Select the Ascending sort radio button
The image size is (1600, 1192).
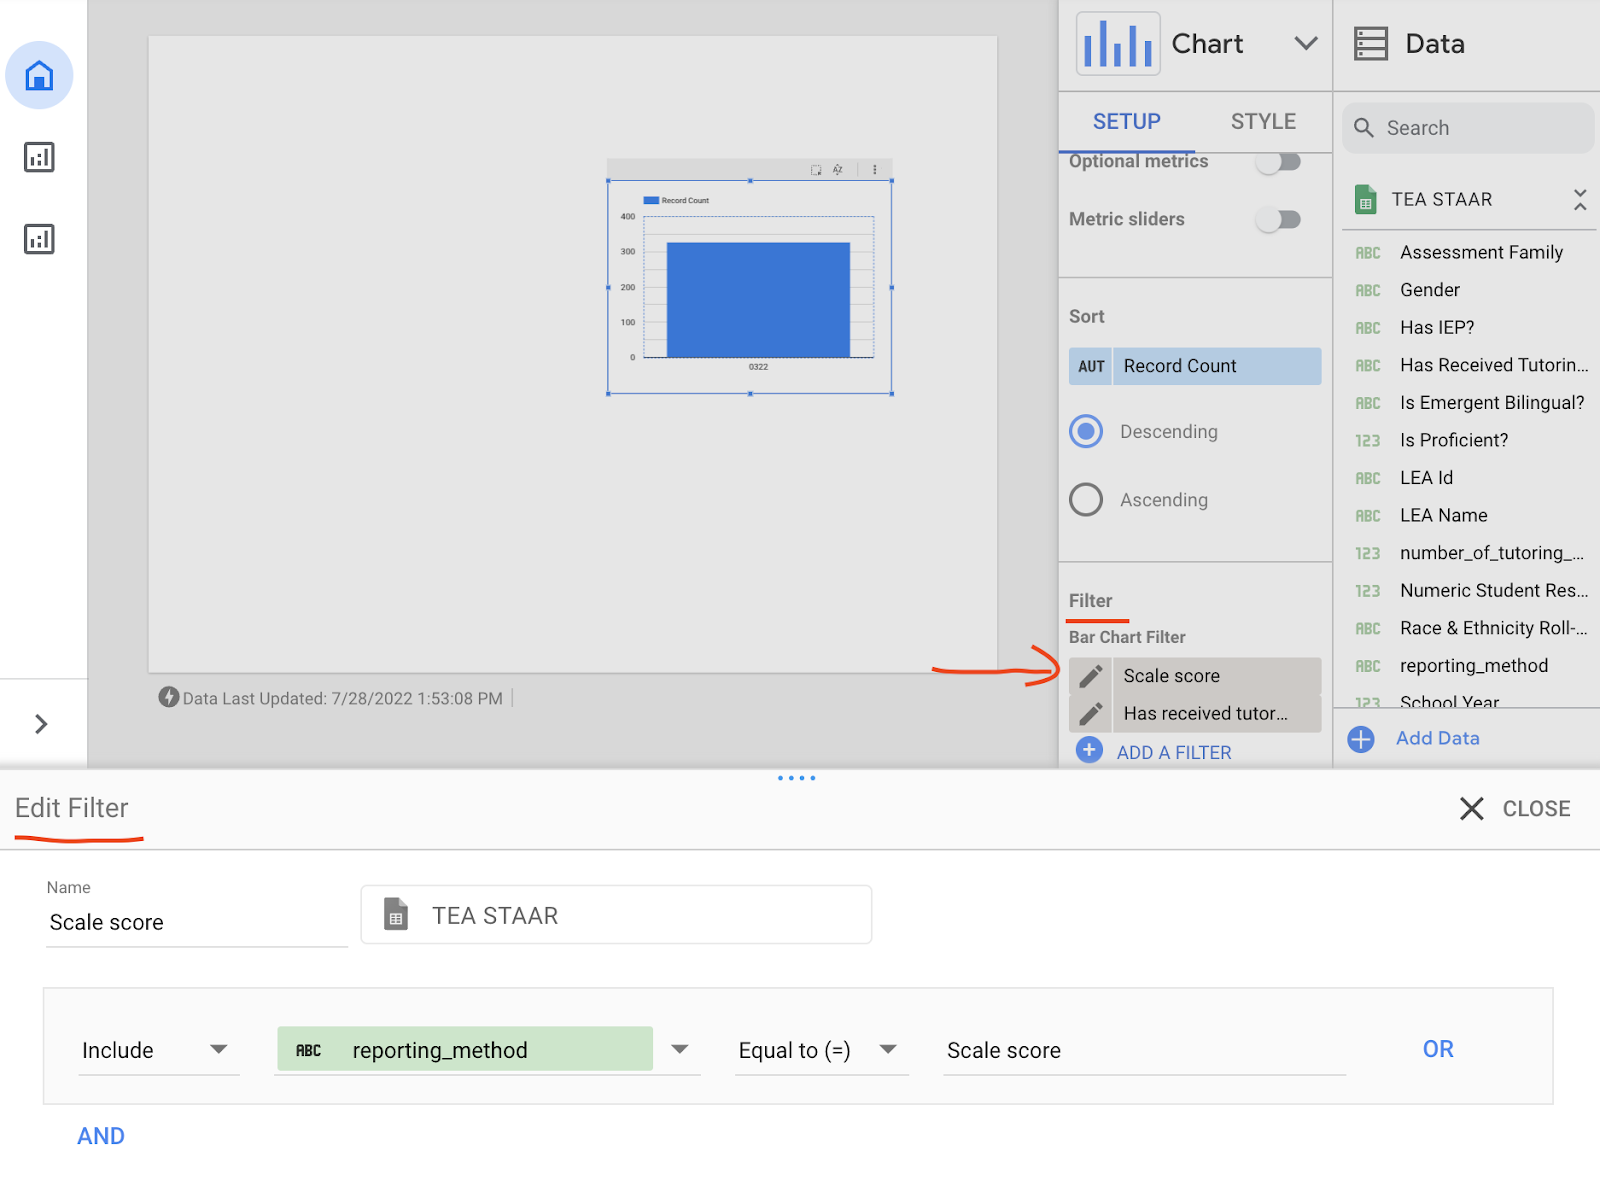(1085, 499)
